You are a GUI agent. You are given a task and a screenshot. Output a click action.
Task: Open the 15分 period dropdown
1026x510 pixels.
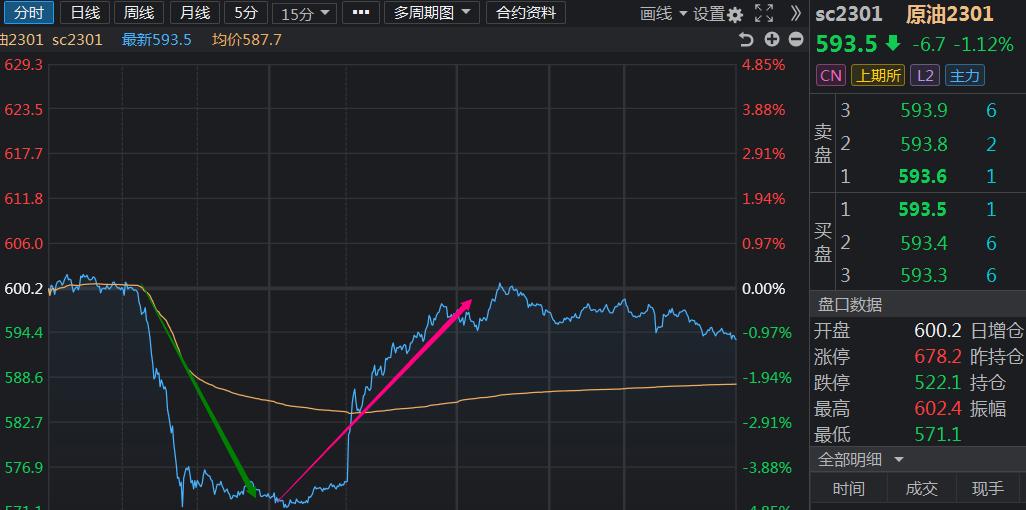click(x=304, y=13)
